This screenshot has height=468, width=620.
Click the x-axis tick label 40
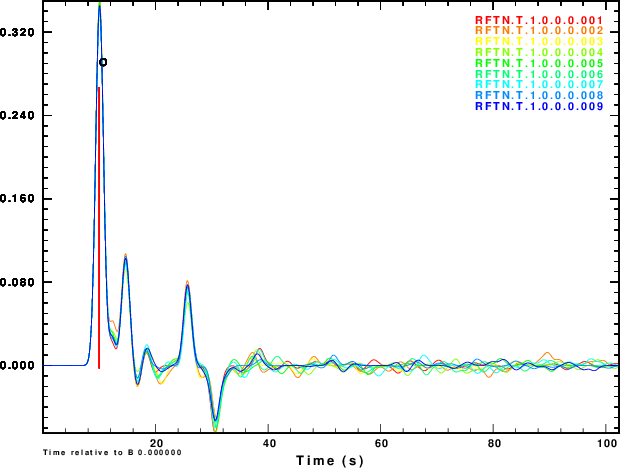coord(269,443)
